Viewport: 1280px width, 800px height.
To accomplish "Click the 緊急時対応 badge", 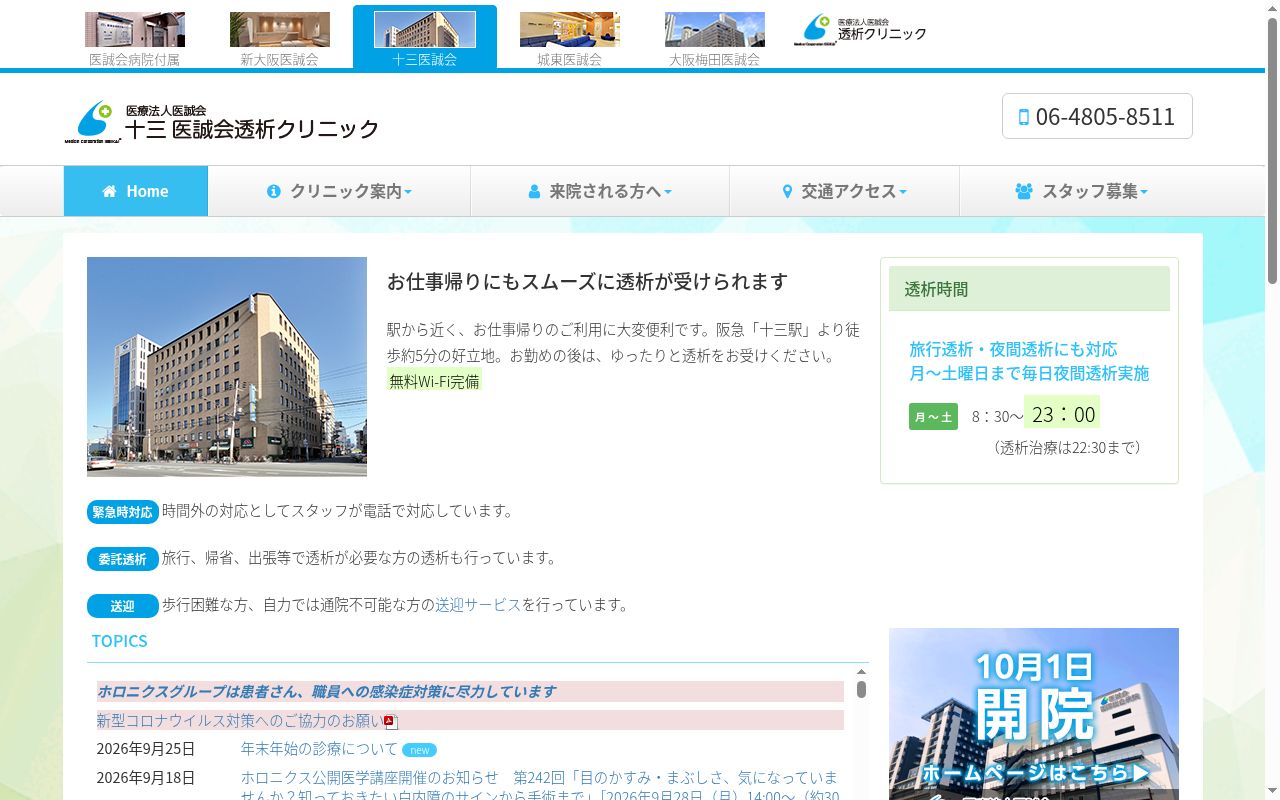I will click(123, 512).
